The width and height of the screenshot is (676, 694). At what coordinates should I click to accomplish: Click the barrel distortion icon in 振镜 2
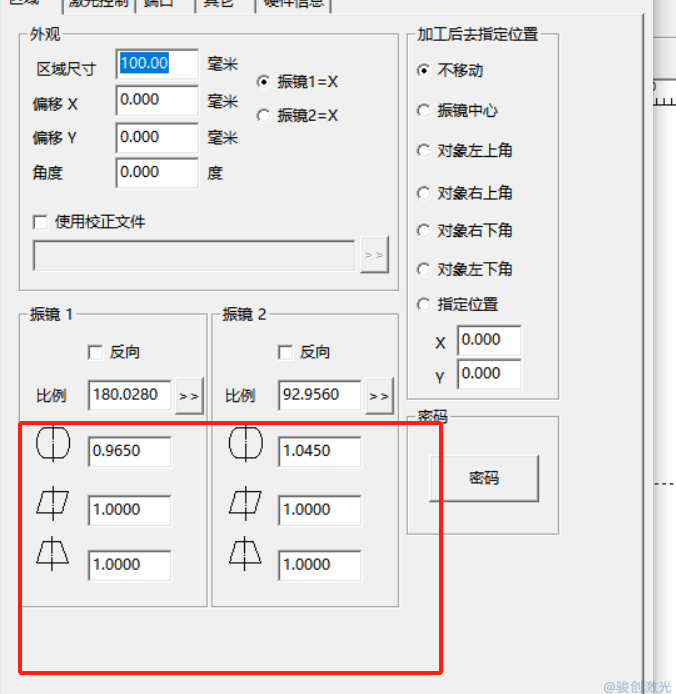click(246, 443)
